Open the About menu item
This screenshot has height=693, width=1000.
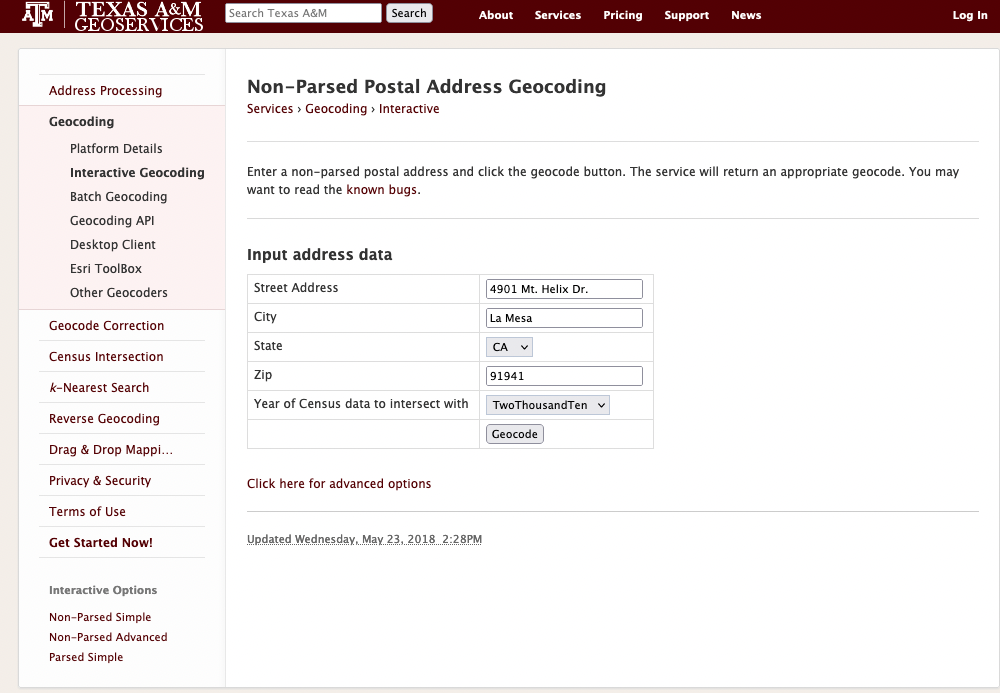pyautogui.click(x=496, y=15)
